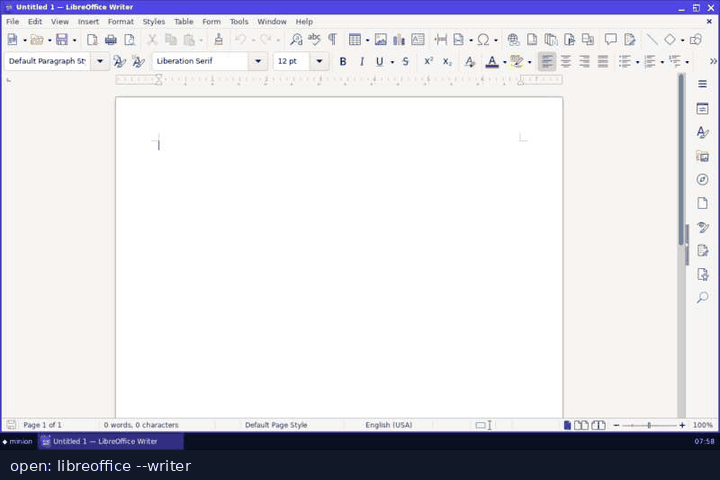
Task: Expand the 12 pt font size dropdown
Action: pyautogui.click(x=319, y=61)
